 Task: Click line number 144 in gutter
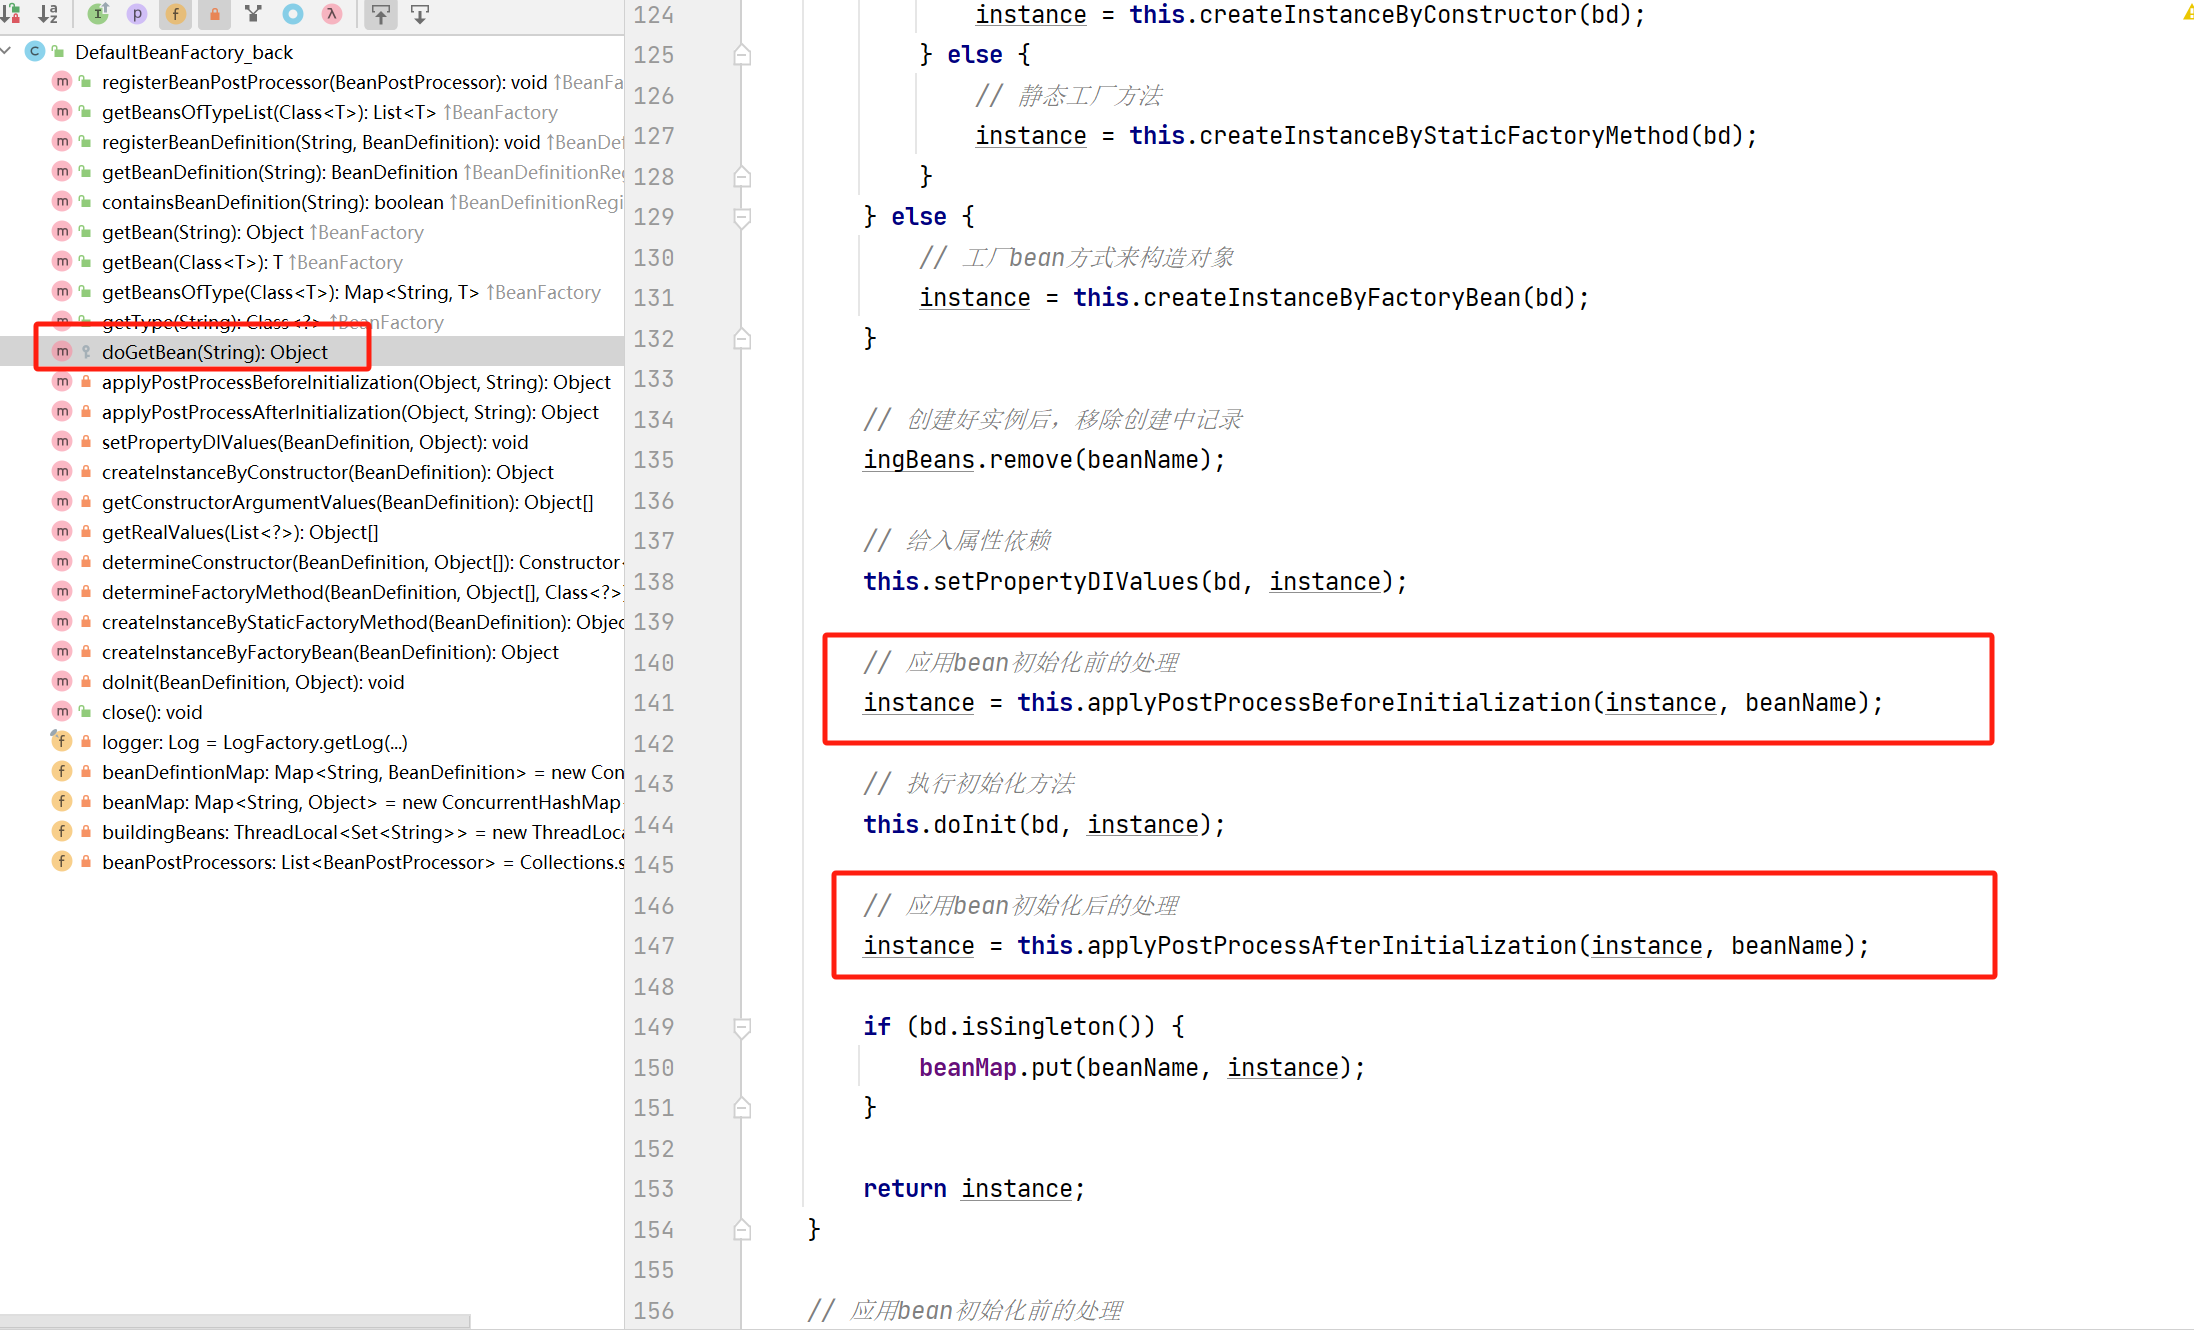point(653,825)
